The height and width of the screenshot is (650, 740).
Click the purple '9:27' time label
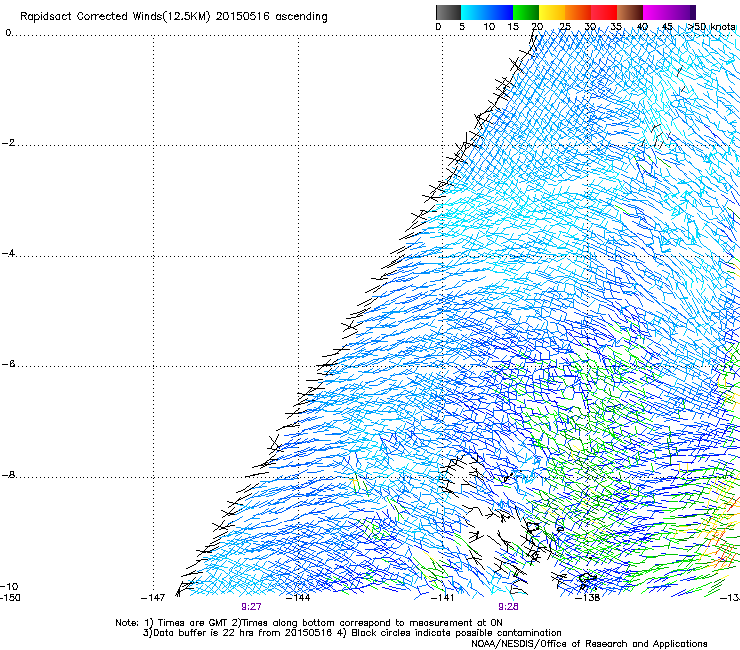(x=251, y=607)
